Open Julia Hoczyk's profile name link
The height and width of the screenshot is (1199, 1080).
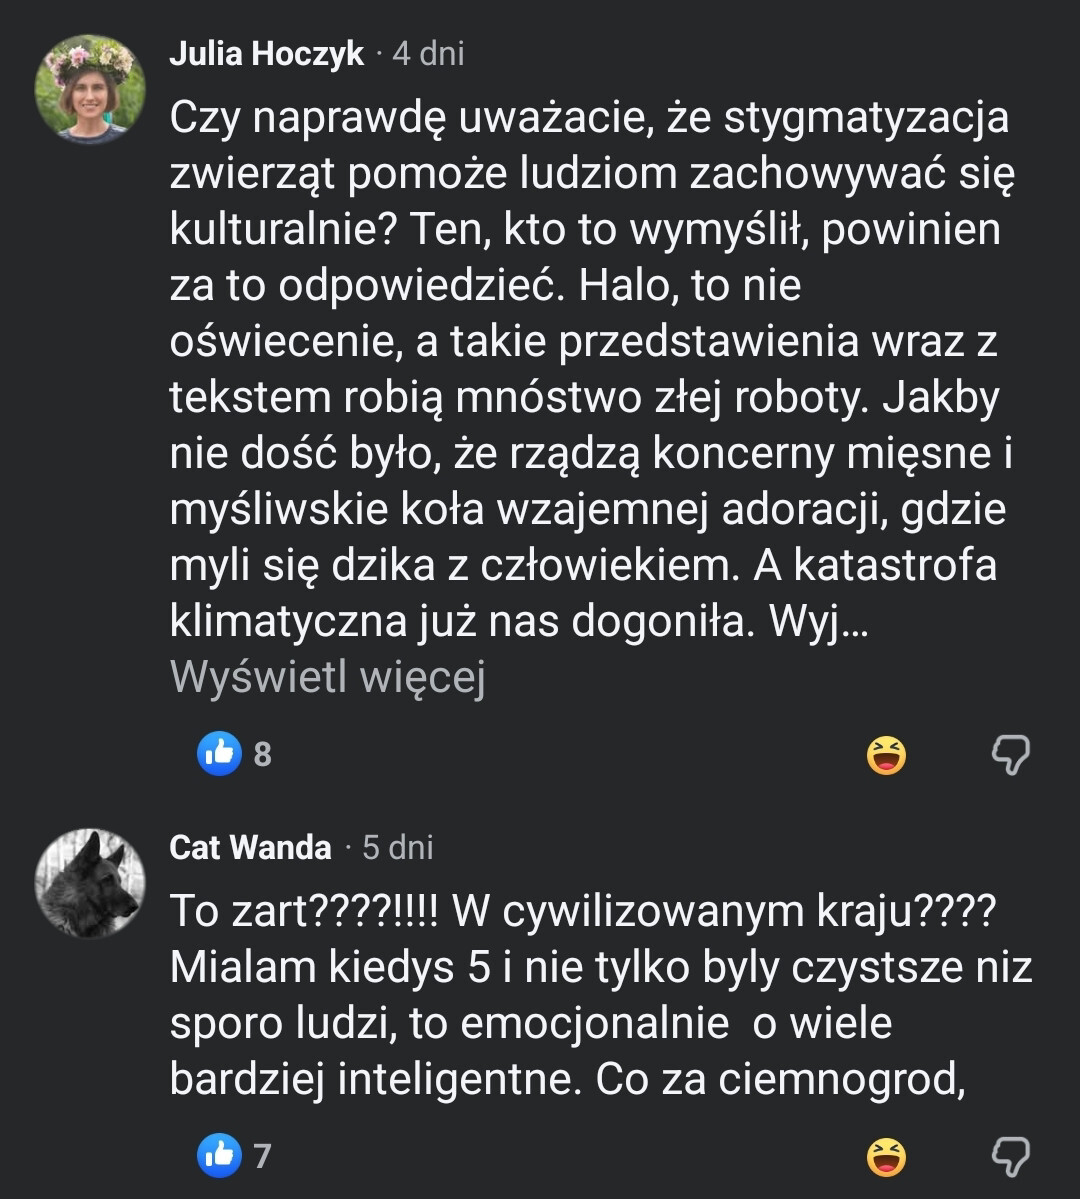click(266, 54)
